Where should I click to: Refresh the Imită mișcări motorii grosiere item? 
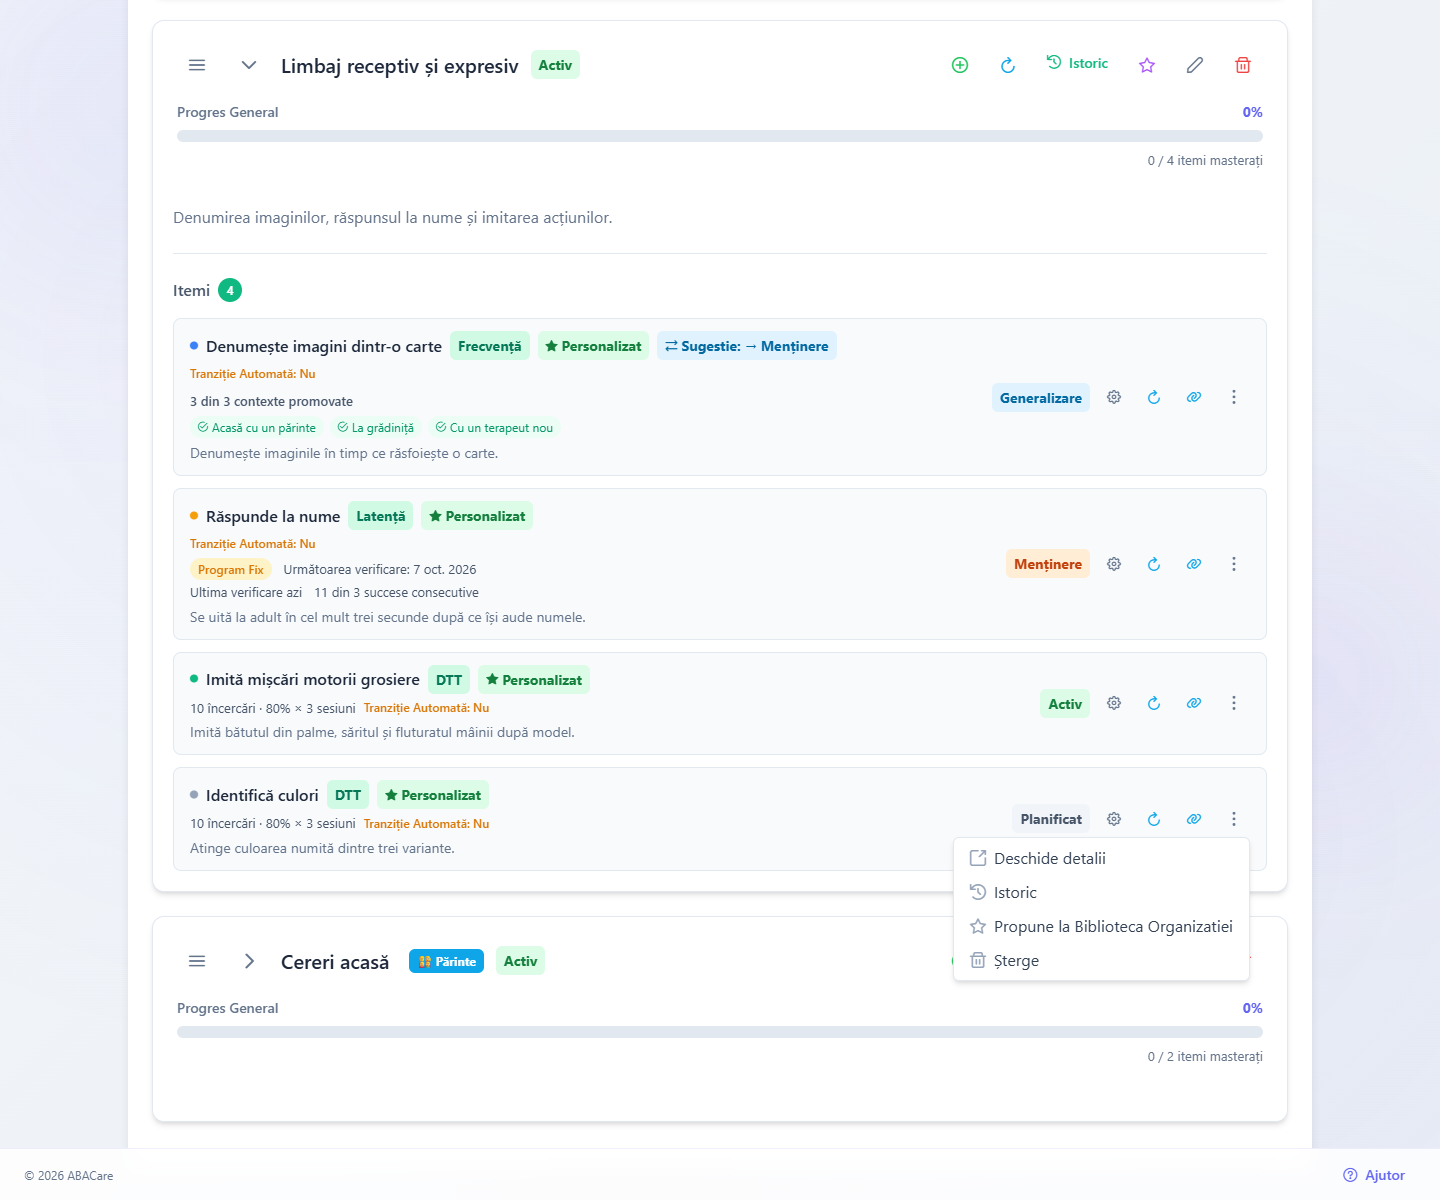1154,703
